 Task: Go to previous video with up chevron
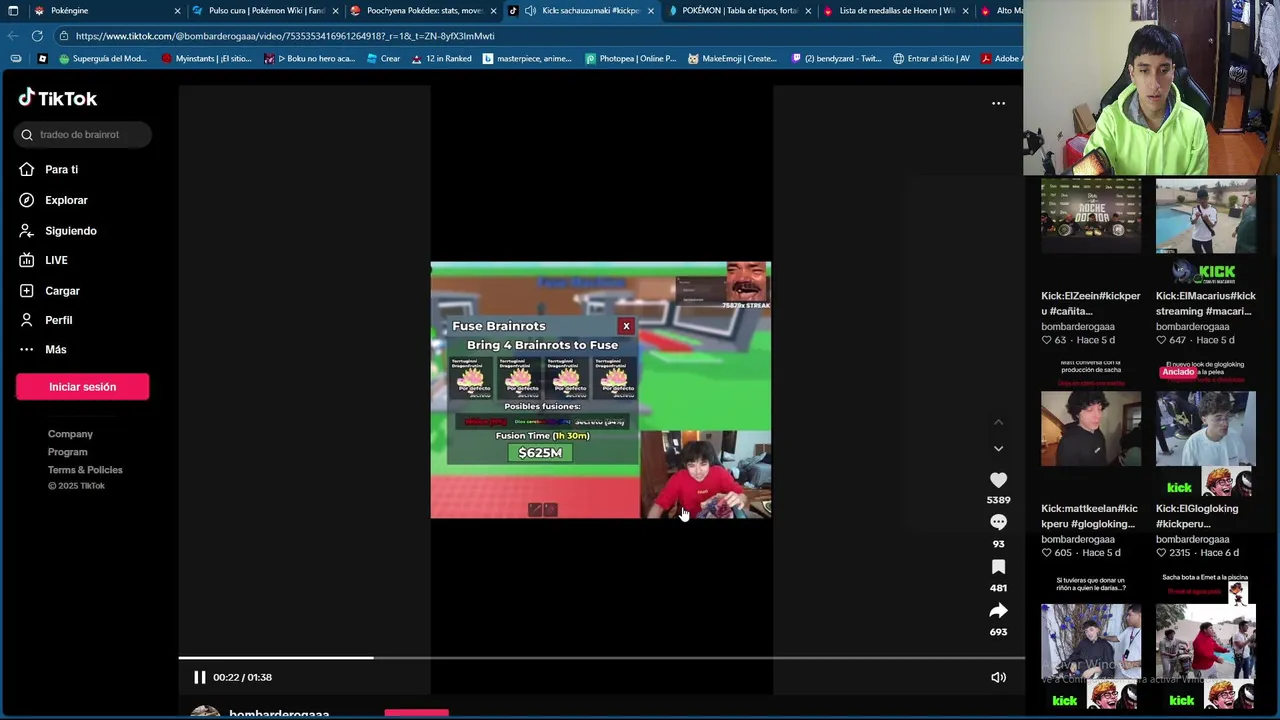(998, 423)
